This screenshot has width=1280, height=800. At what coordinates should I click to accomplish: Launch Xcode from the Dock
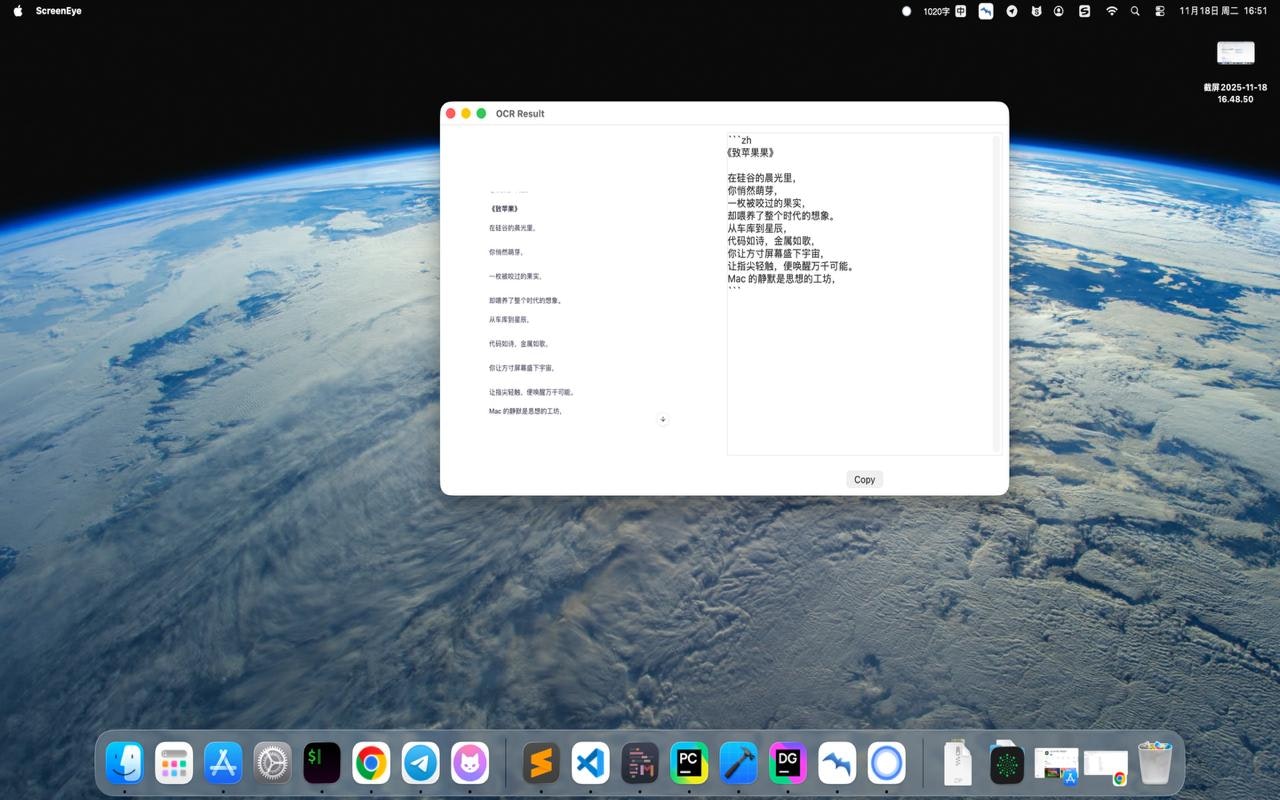pos(738,763)
